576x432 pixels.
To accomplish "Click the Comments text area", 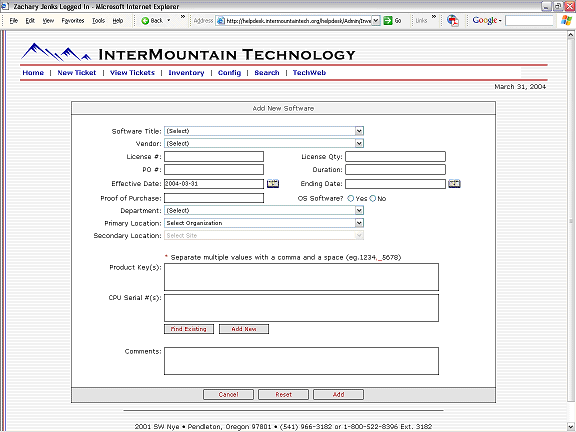I will [301, 361].
